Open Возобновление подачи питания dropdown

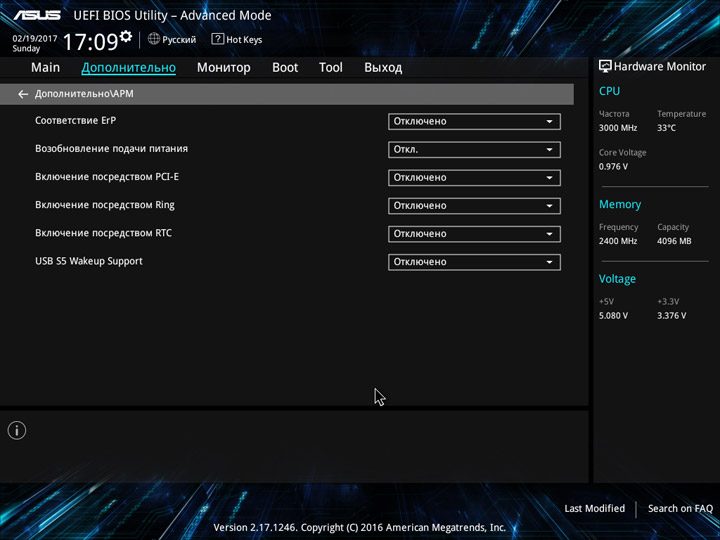coord(474,150)
